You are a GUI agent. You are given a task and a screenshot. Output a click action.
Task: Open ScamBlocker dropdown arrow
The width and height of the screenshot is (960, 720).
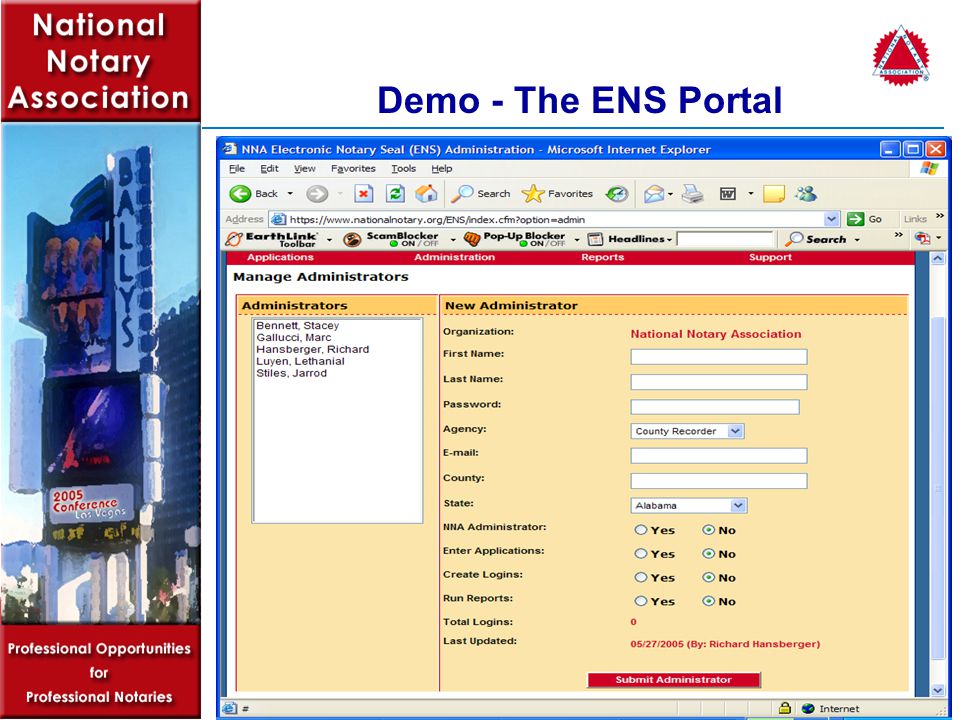point(453,240)
